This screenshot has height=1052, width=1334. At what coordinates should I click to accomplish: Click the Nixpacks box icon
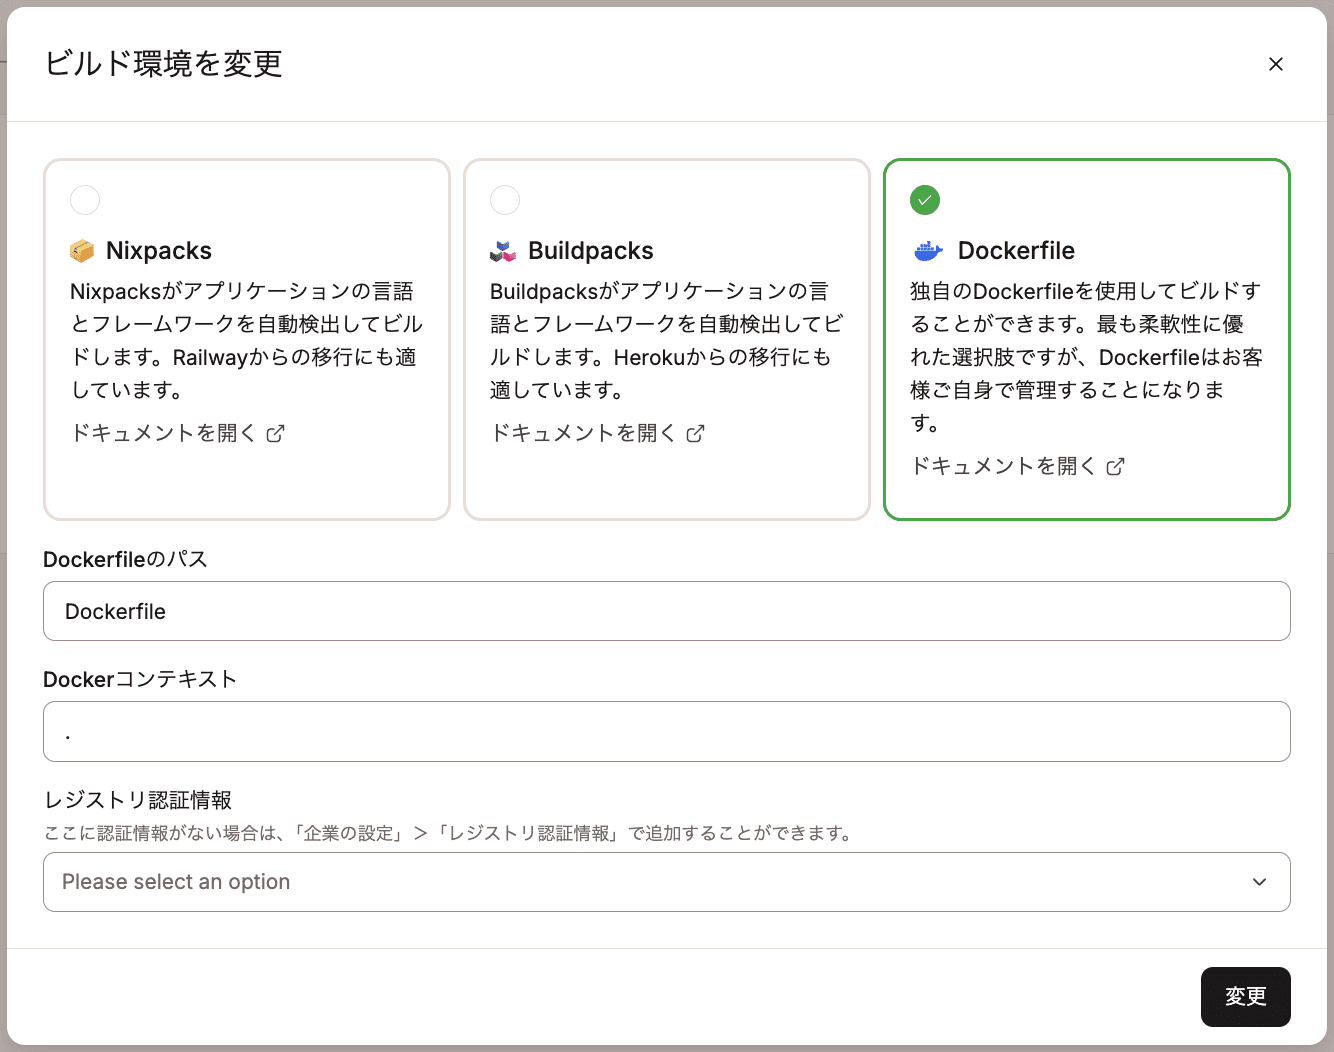[82, 251]
